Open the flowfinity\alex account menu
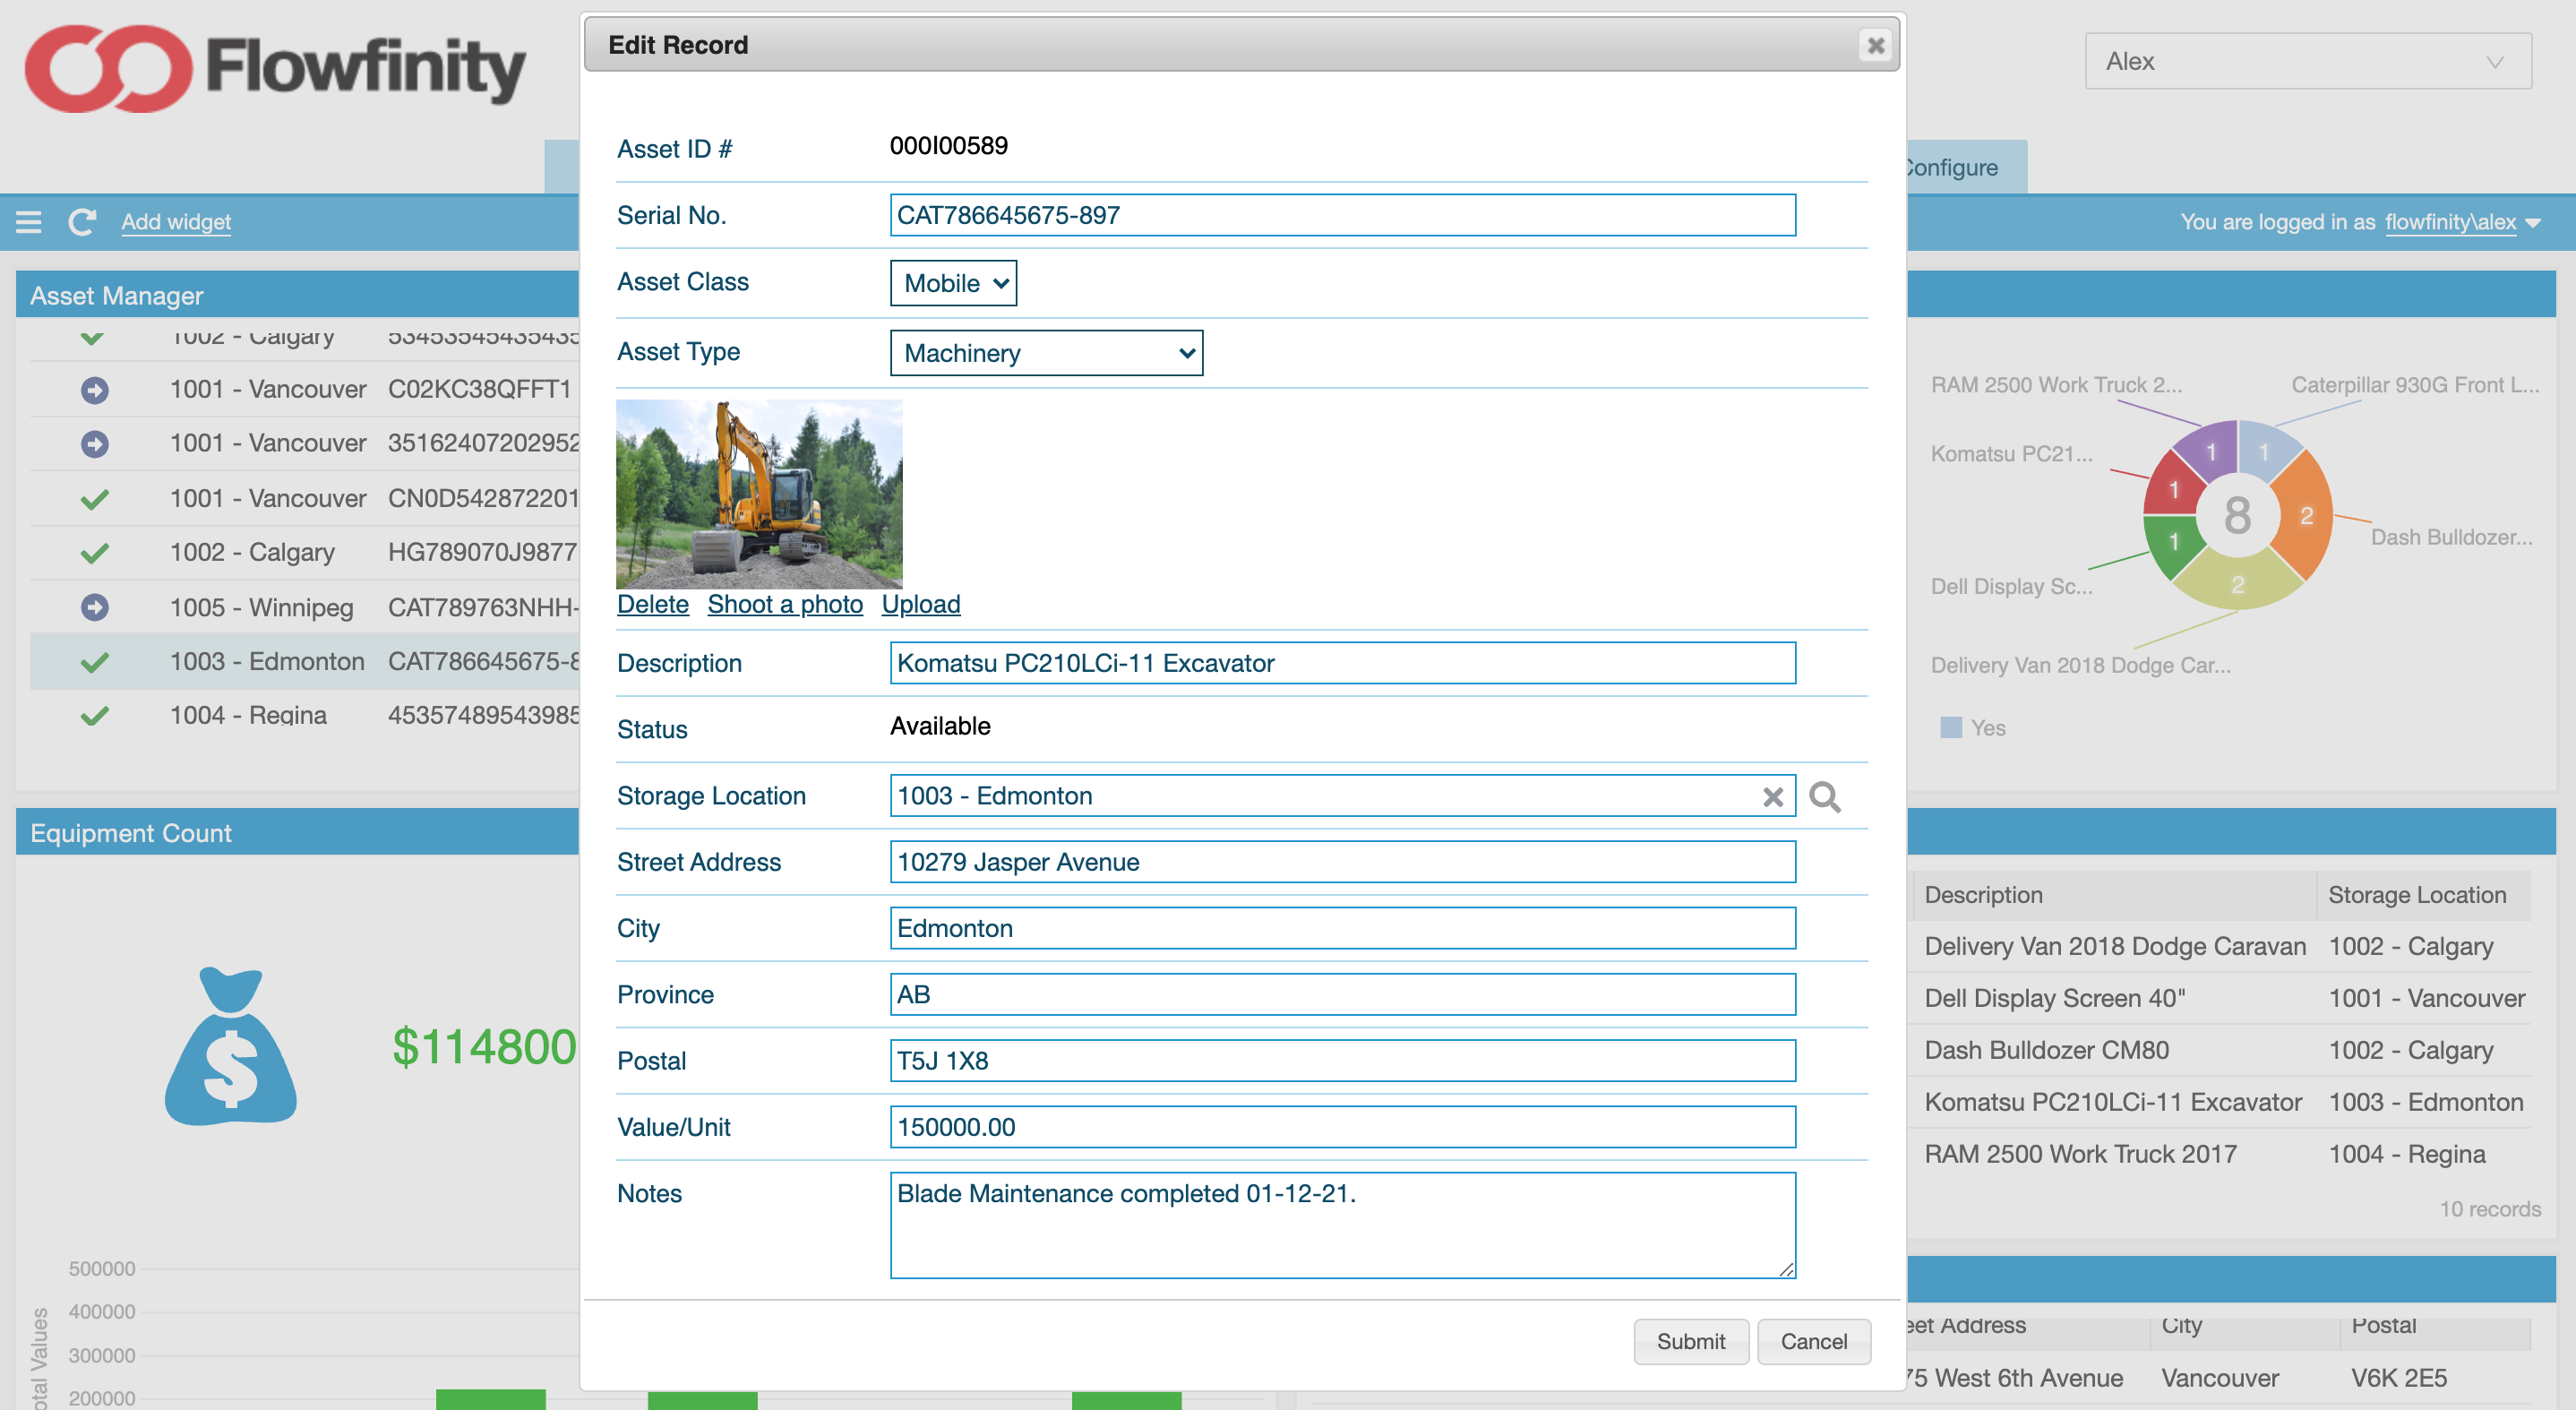Viewport: 2576px width, 1410px height. point(2449,222)
